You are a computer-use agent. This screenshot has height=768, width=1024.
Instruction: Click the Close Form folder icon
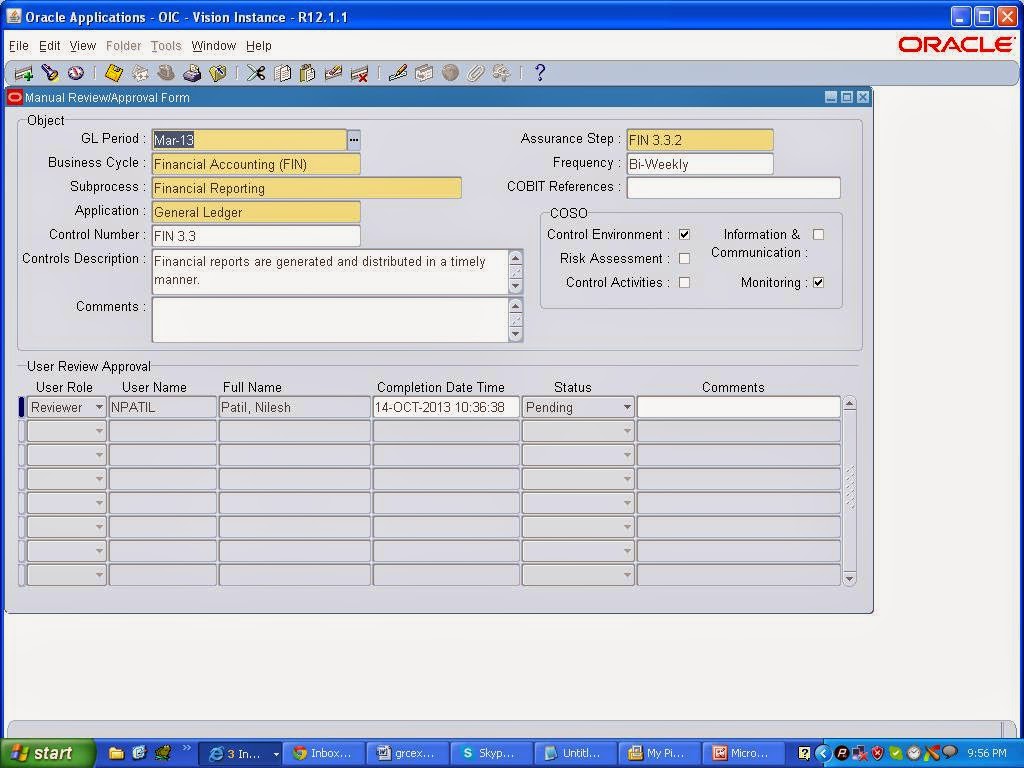coord(217,73)
